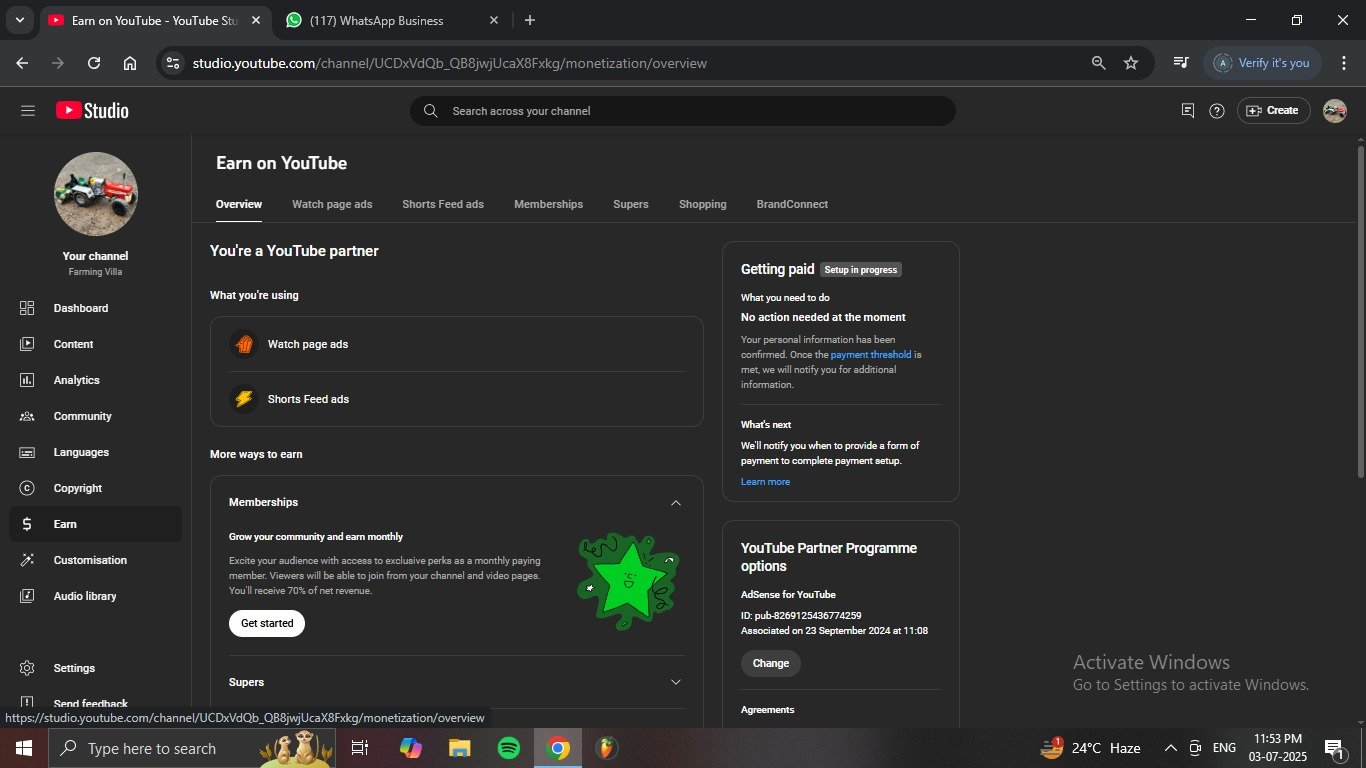Image resolution: width=1366 pixels, height=768 pixels.
Task: Click the 'ID: pub-8269125436774259' text
Action: (801, 616)
